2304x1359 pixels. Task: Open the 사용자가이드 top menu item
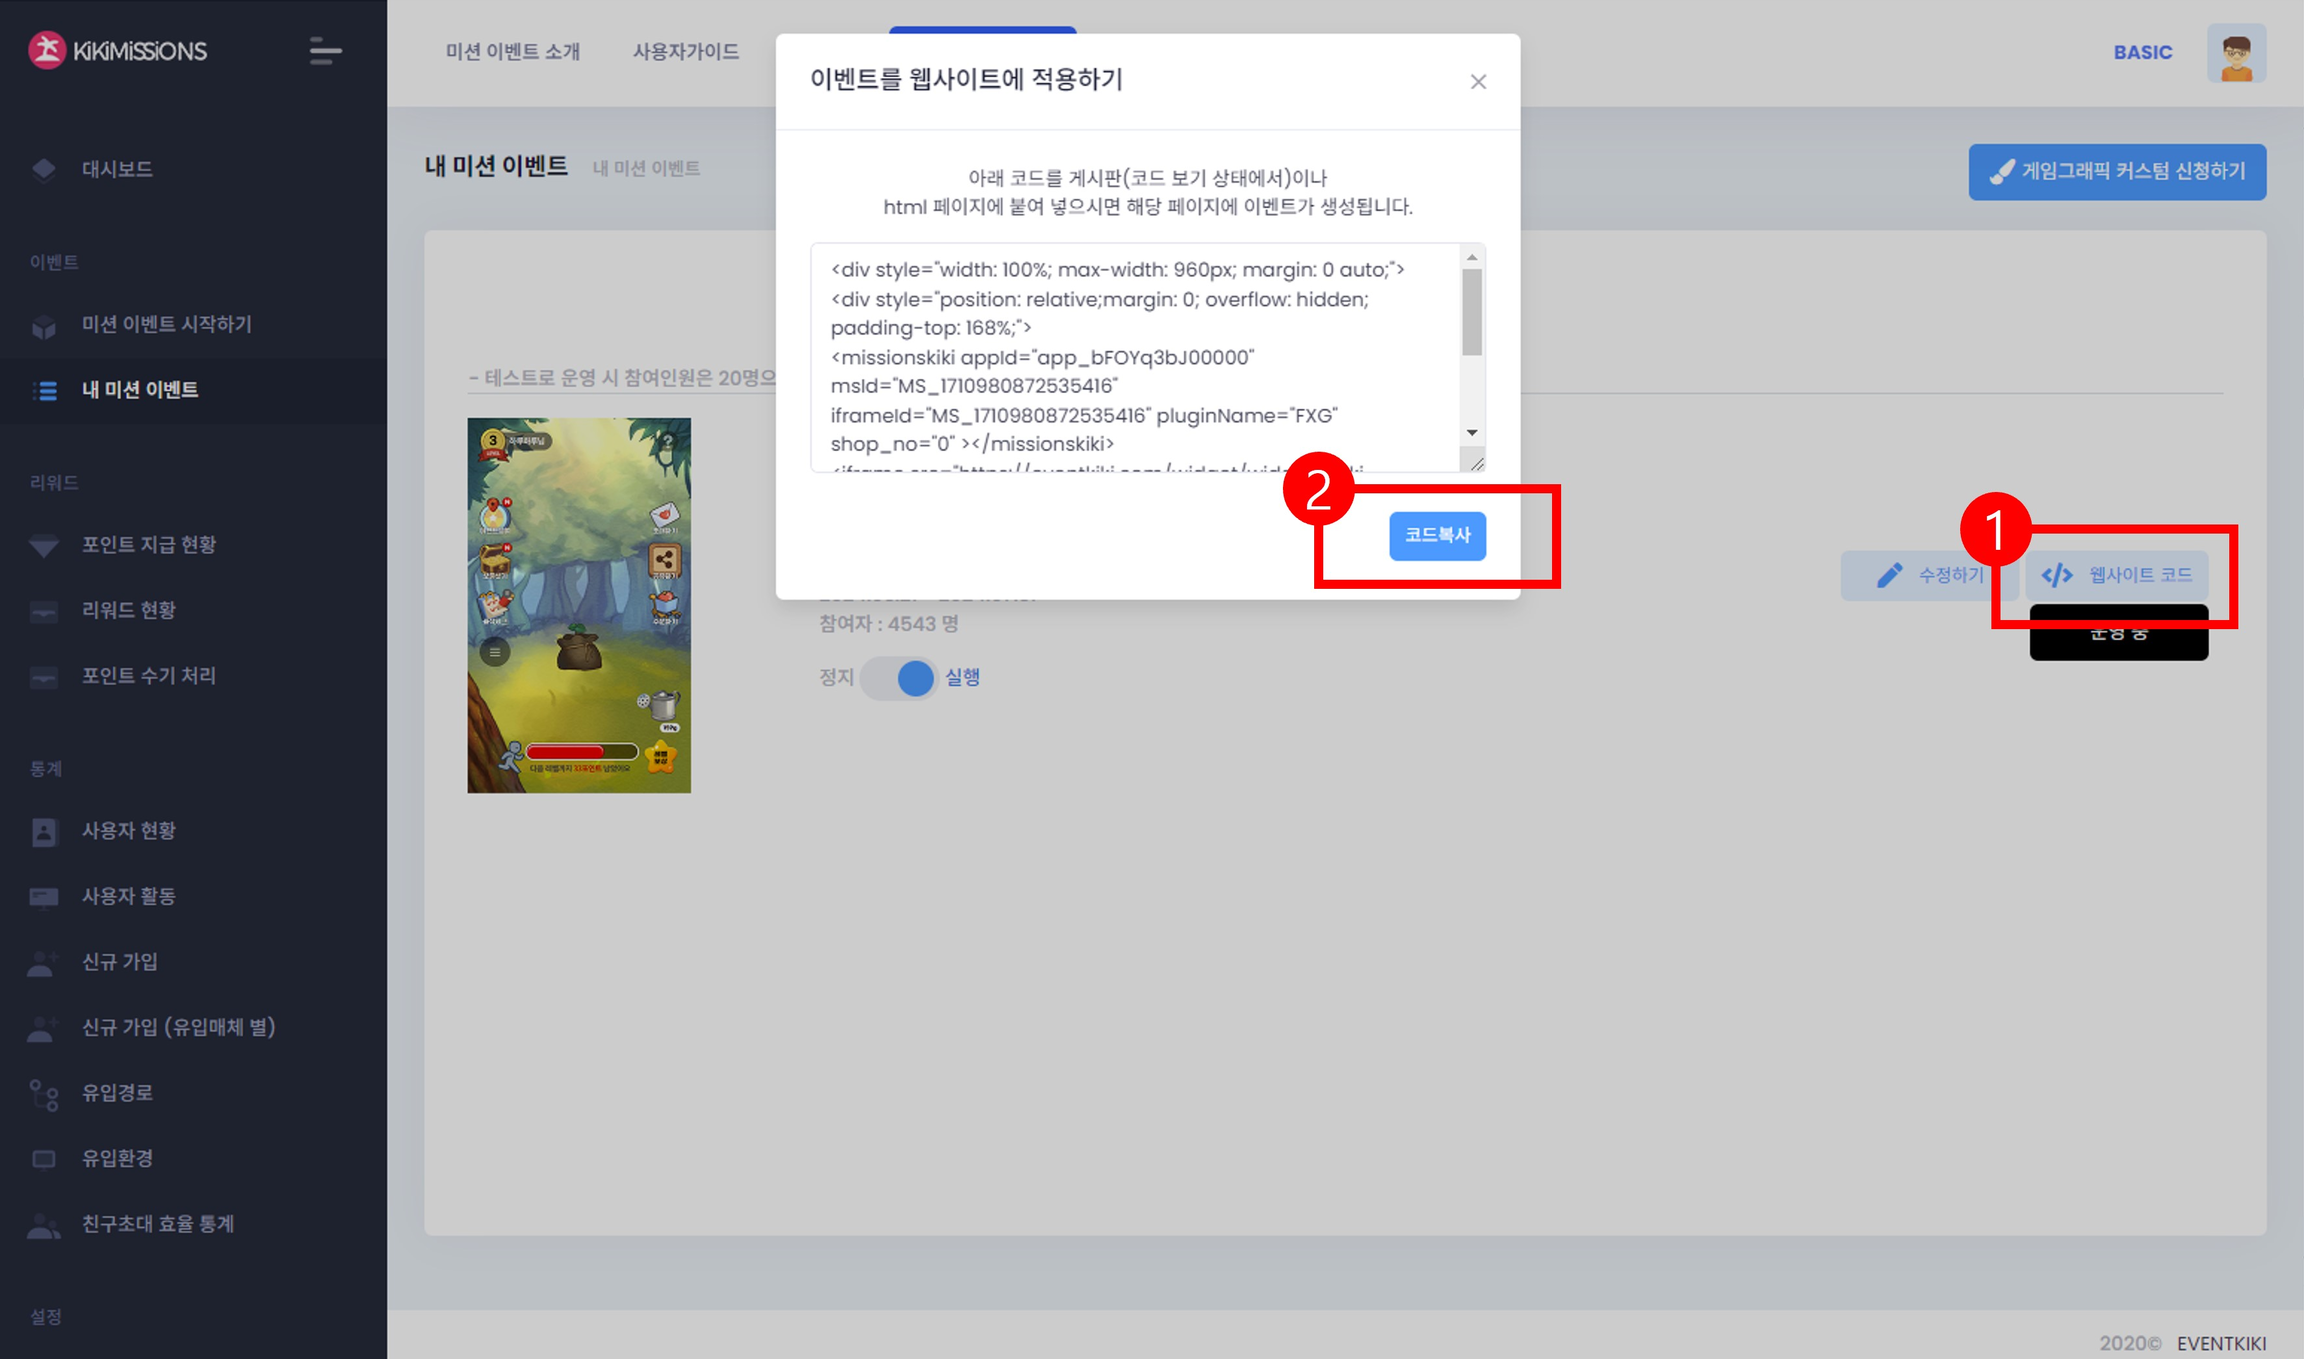[686, 52]
